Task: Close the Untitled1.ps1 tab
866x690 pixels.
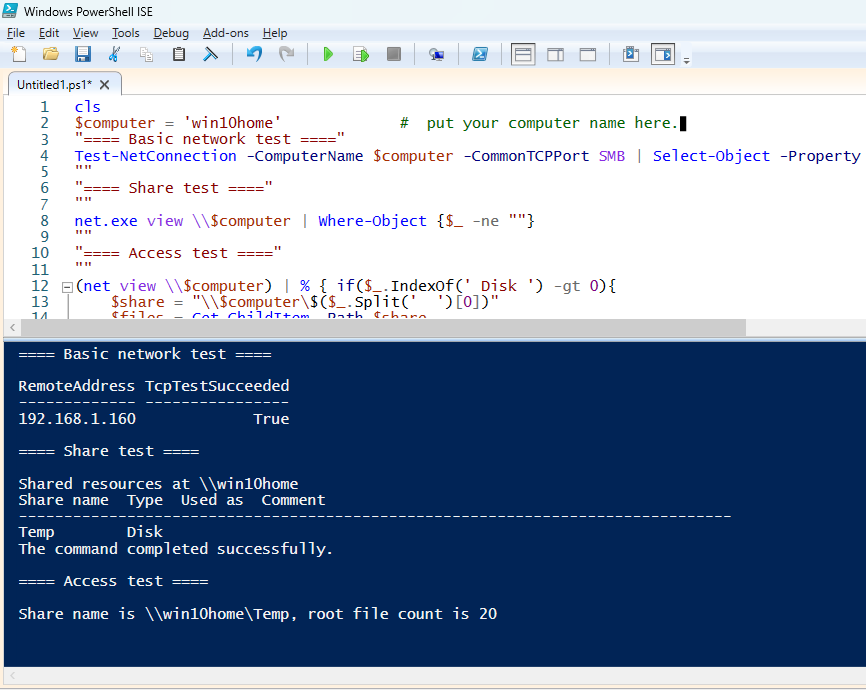Action: pos(104,85)
